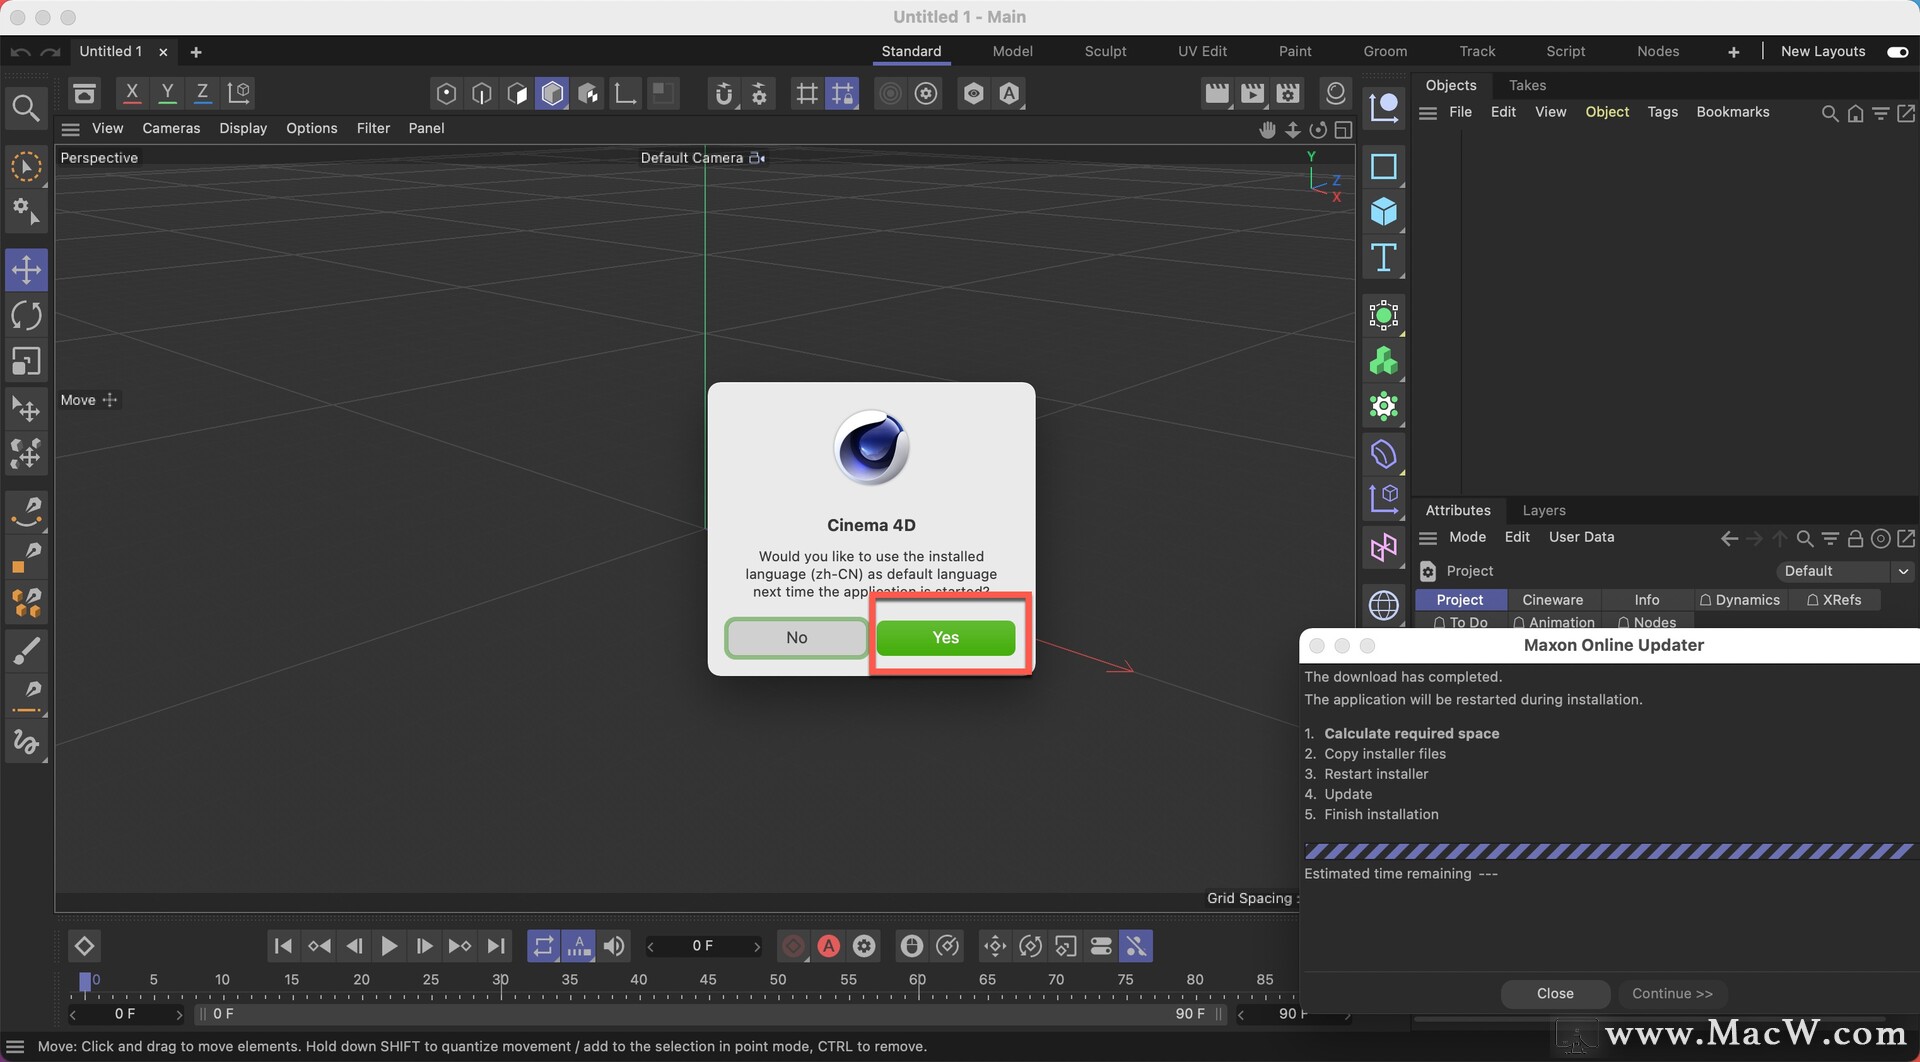Screen dimensions: 1920x1062
Task: Click Continue >> in Maxon Online Updater
Action: [1672, 993]
